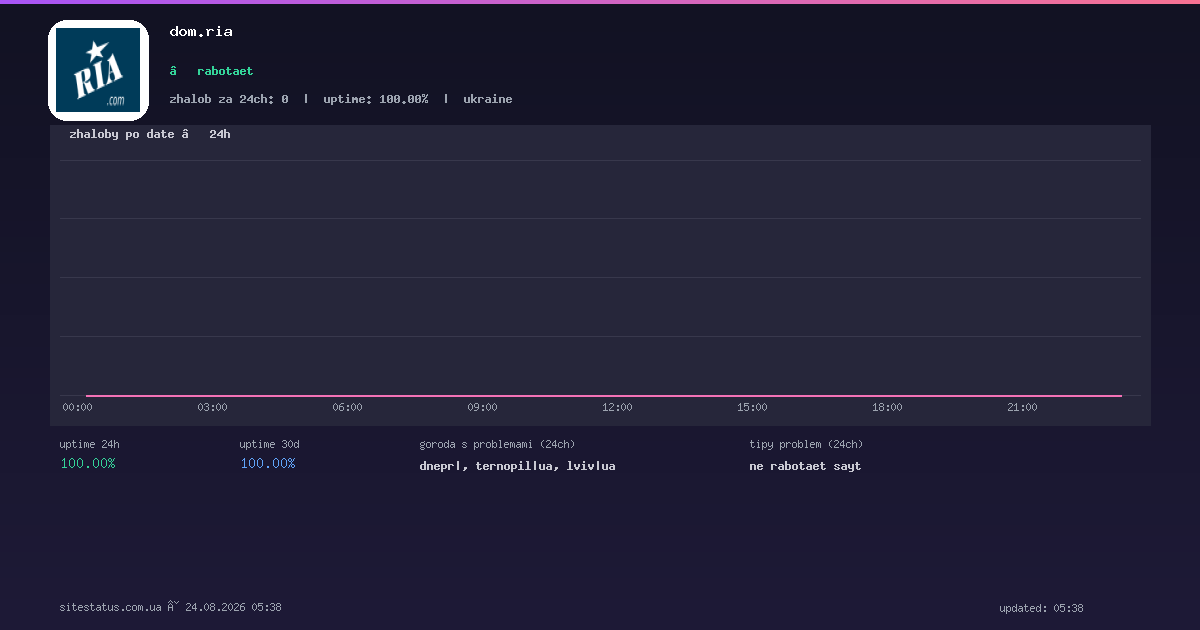Click the 'ukraine' country label

(488, 99)
